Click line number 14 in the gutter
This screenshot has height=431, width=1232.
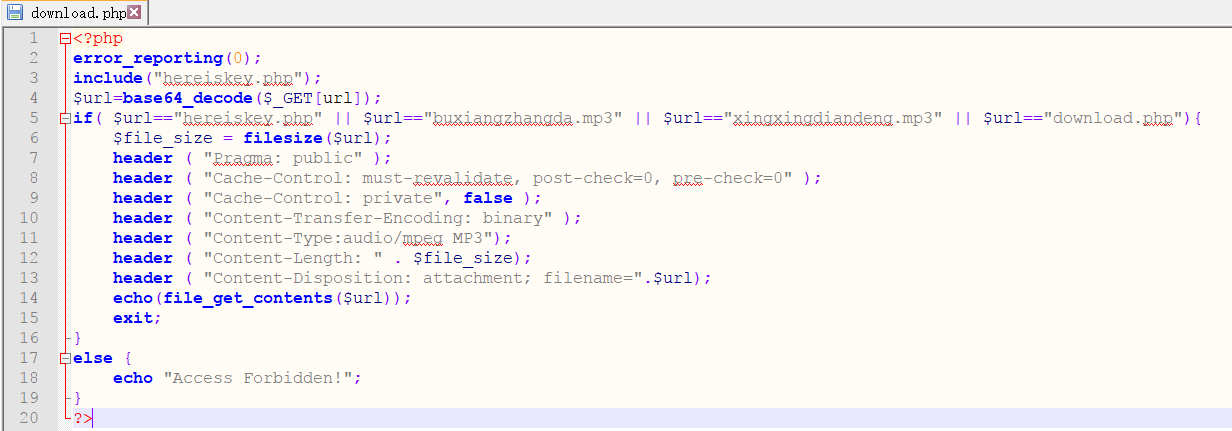click(28, 298)
